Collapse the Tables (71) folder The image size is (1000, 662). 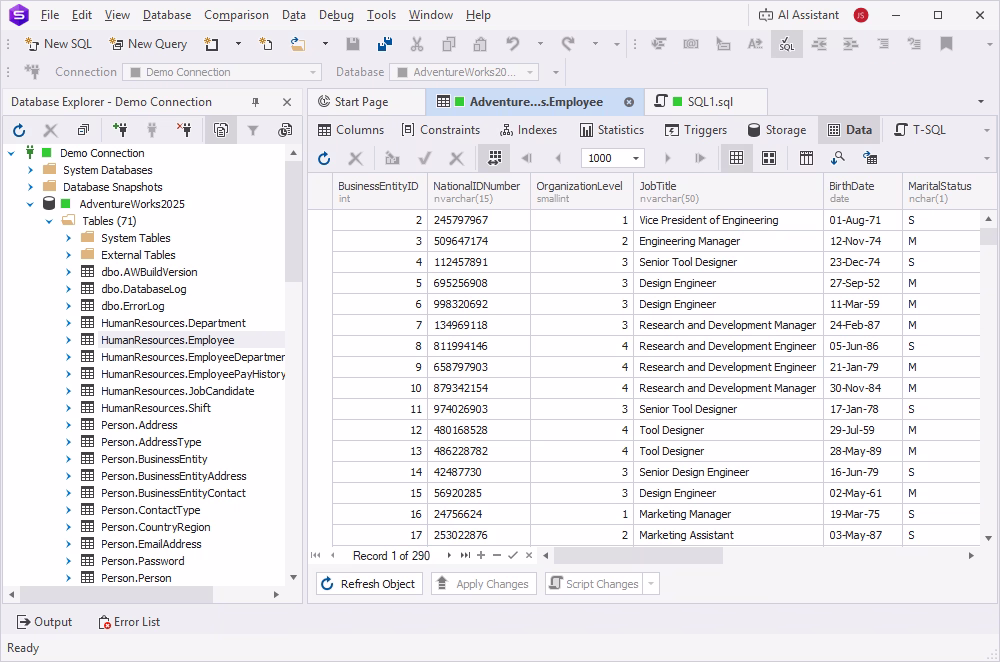[49, 221]
